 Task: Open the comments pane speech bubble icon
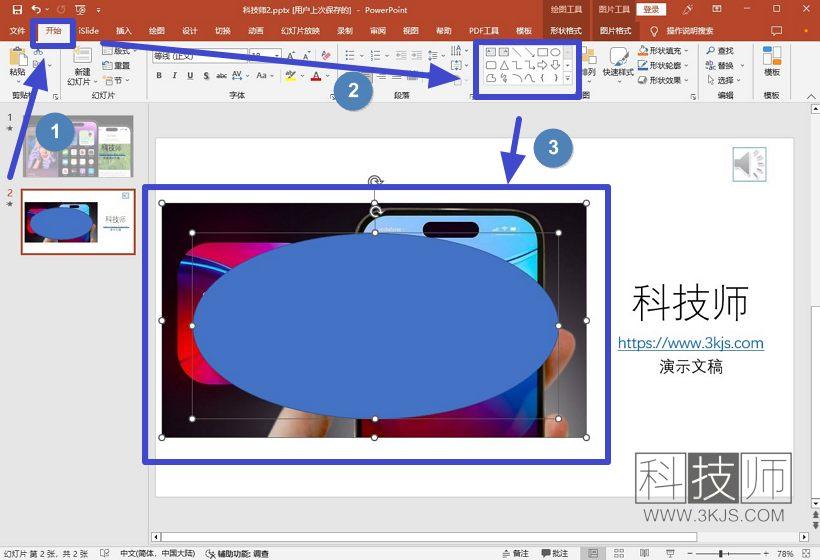pos(777,31)
